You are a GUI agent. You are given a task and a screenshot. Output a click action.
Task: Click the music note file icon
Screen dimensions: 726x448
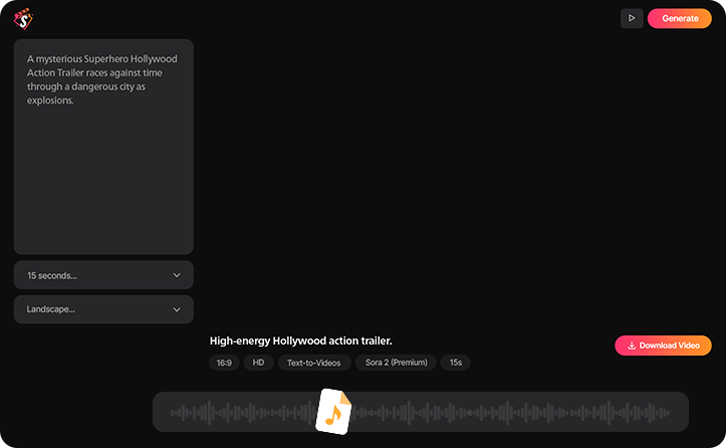333,411
